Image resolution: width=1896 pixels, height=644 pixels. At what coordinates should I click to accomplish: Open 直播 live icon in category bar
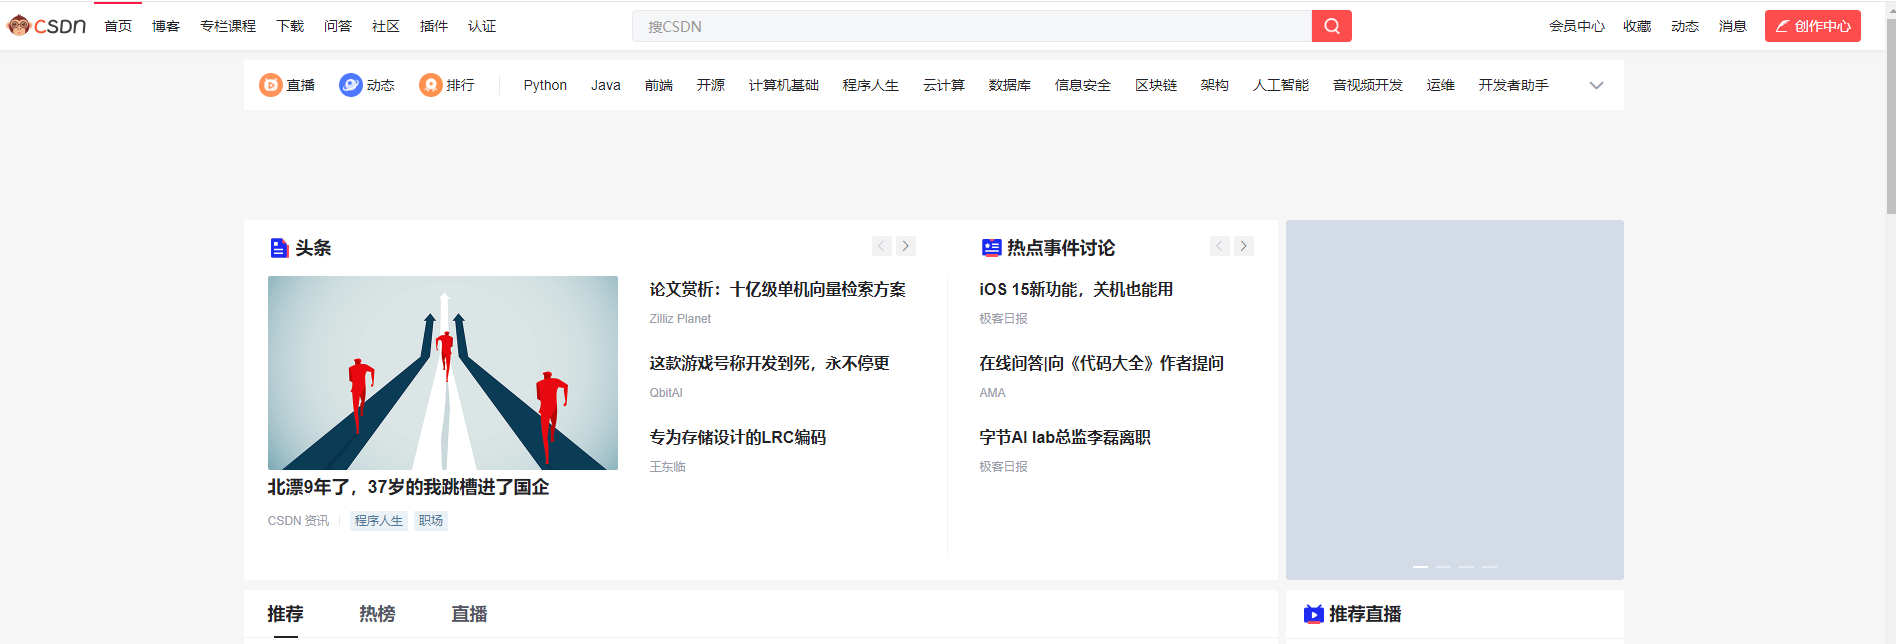coord(270,85)
